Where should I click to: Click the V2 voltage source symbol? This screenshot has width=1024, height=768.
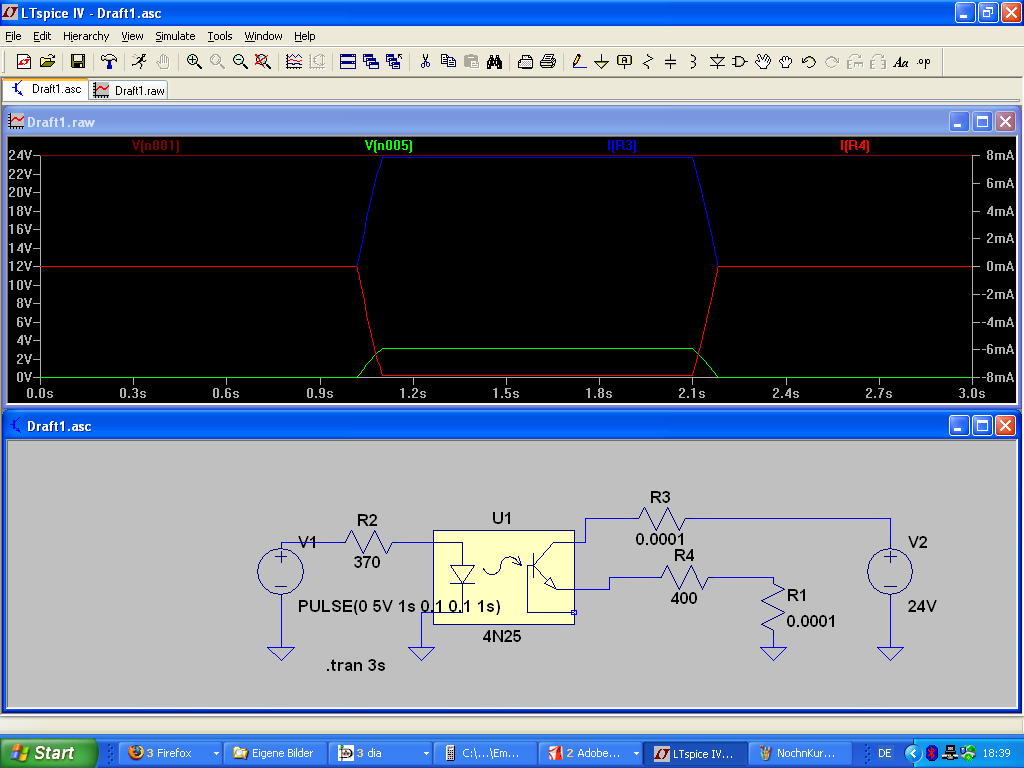(x=890, y=571)
